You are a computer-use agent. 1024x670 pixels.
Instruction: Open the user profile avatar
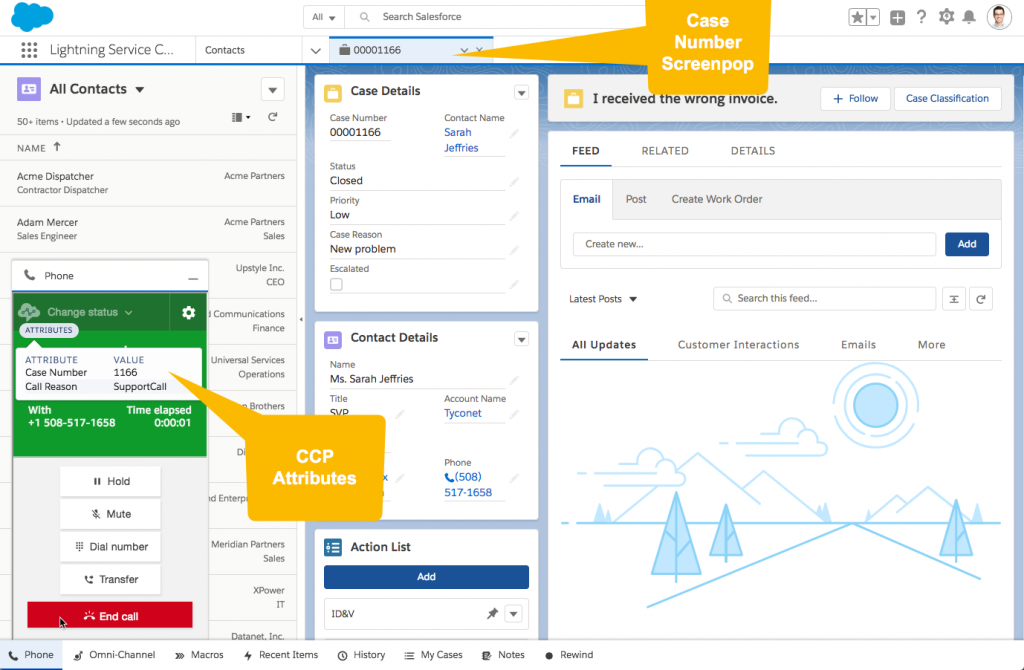point(999,17)
